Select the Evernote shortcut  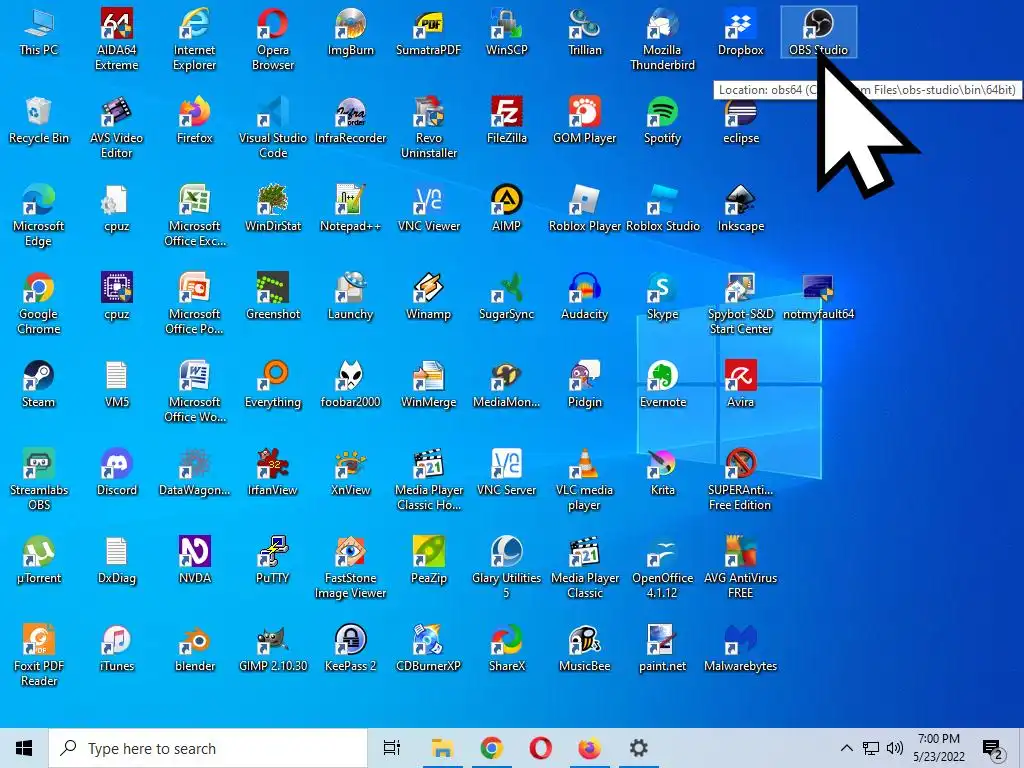pyautogui.click(x=662, y=385)
